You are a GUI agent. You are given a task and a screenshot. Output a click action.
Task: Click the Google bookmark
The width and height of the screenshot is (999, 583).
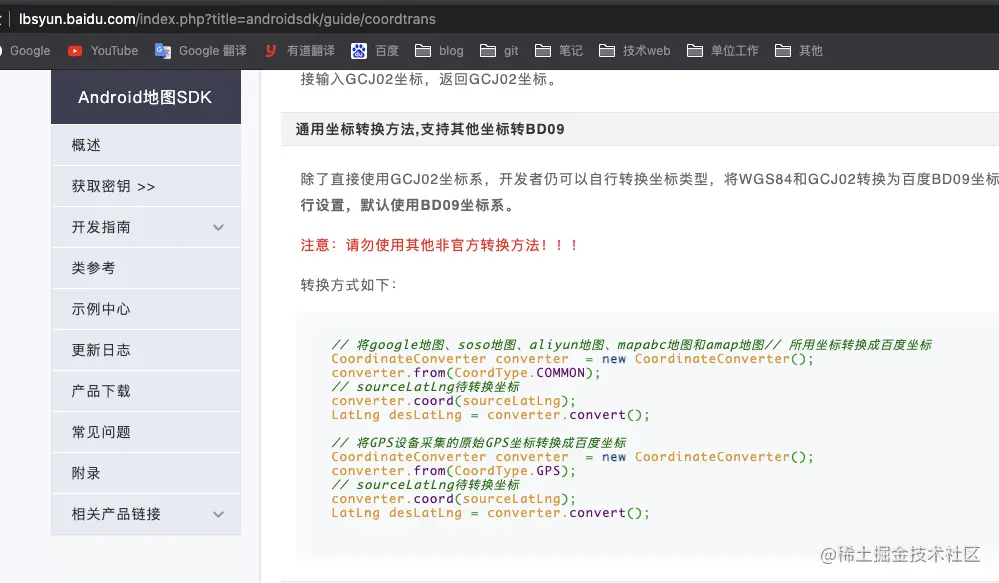[x=25, y=51]
